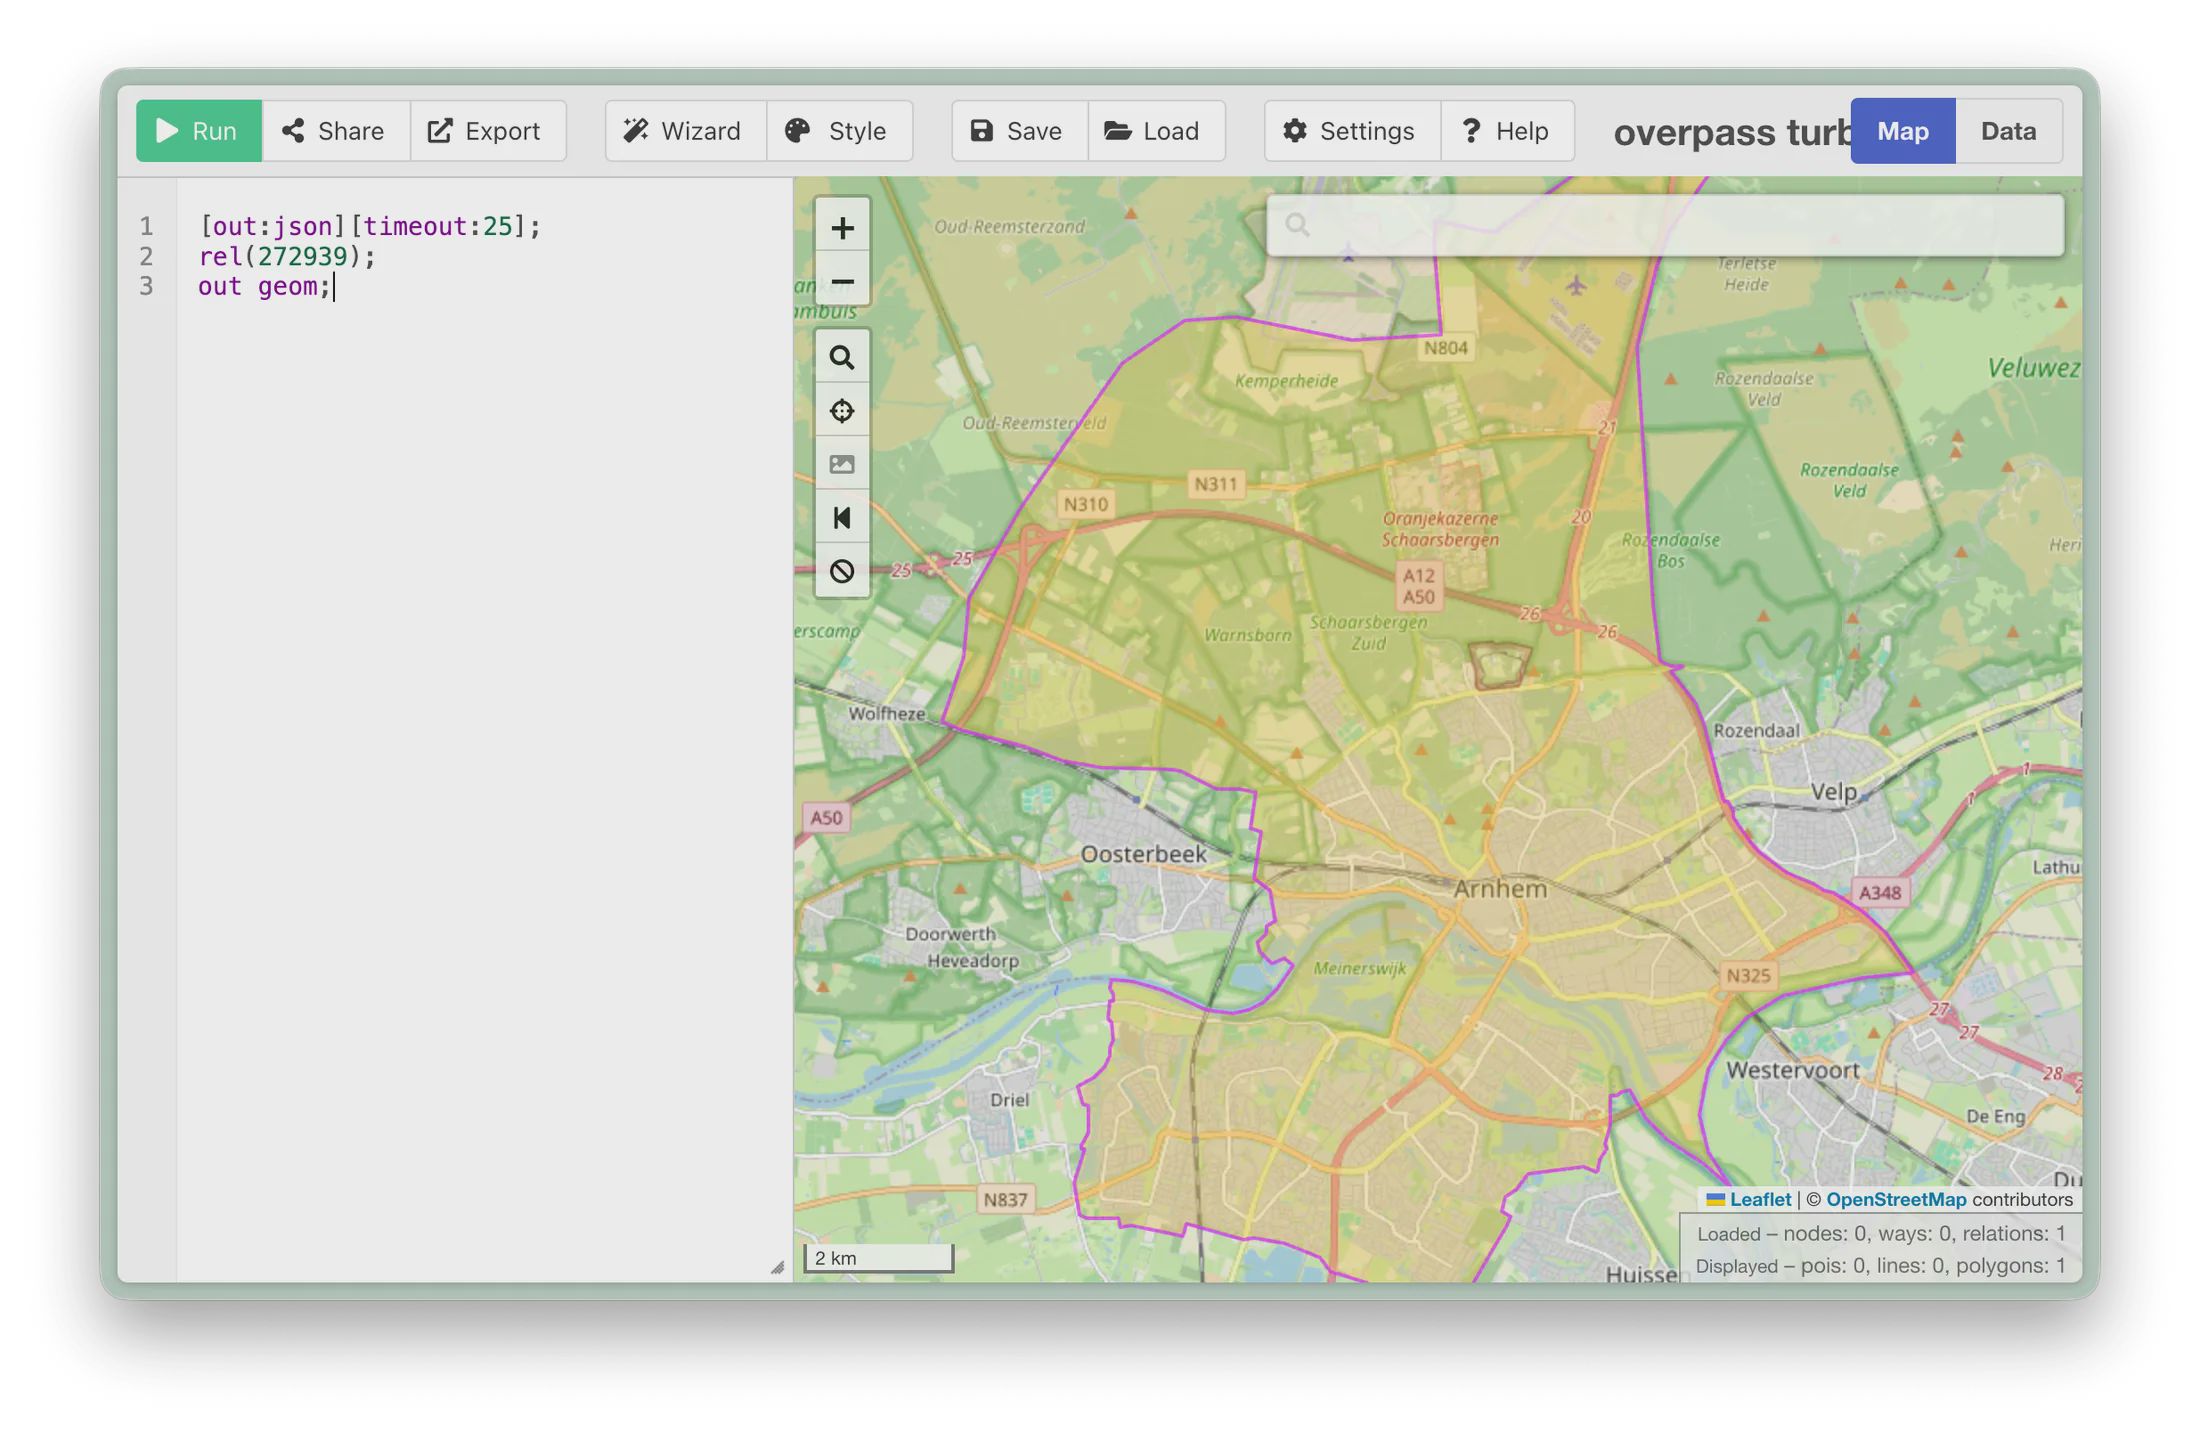Open the Settings dialog
The width and height of the screenshot is (2200, 1432).
(x=1351, y=131)
